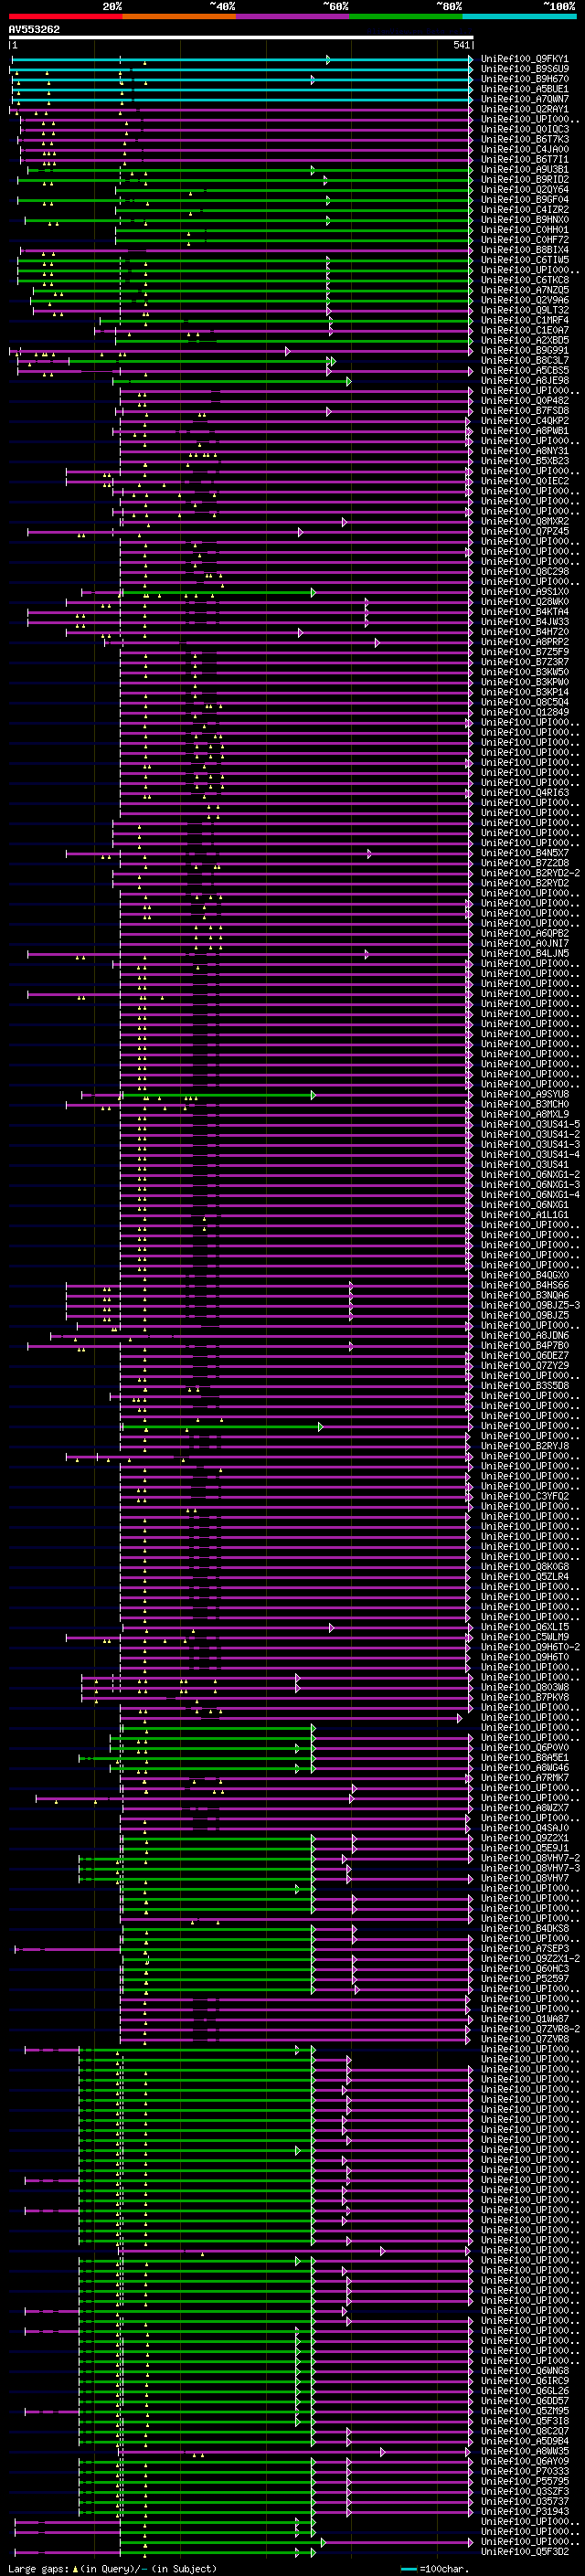The image size is (585, 2576).
Task: Click the green ~80% identity legend segment
Action: (406, 16)
